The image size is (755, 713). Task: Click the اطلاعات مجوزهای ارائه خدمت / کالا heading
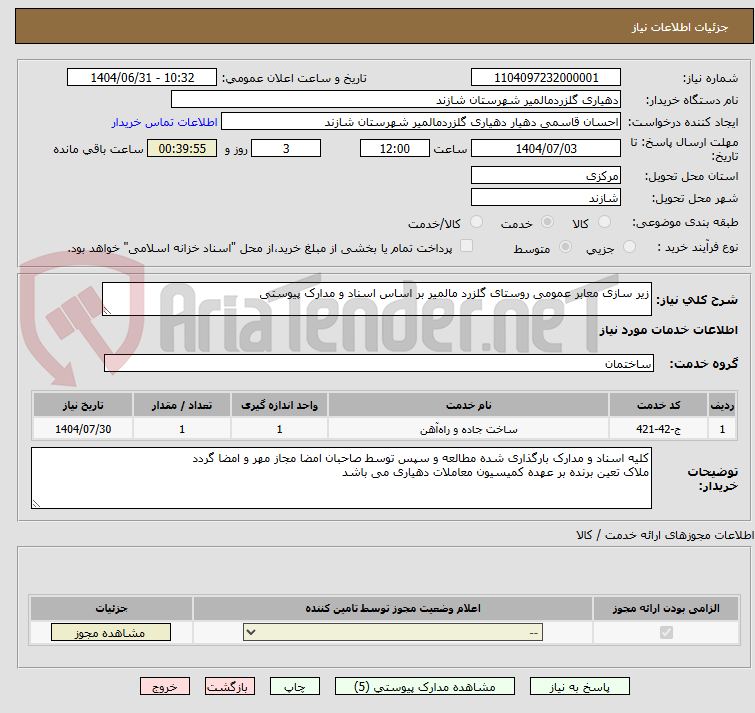665,534
